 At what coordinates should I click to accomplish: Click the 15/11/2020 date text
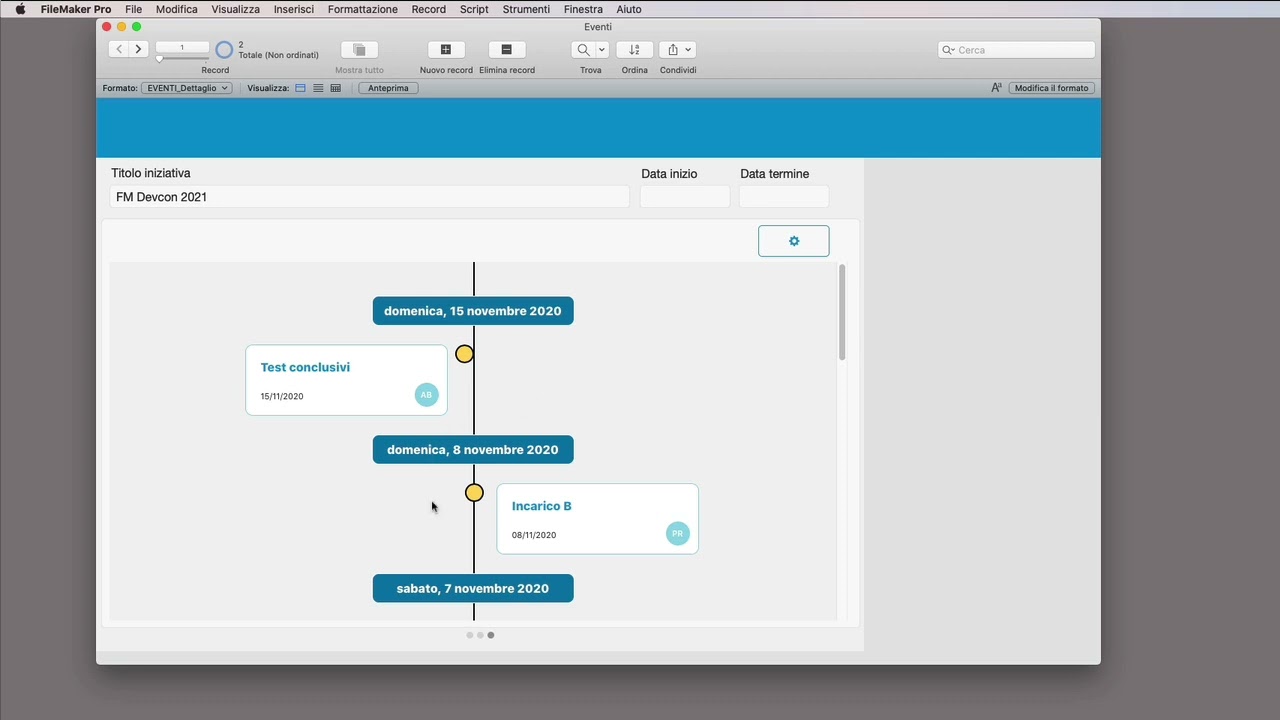[282, 396]
